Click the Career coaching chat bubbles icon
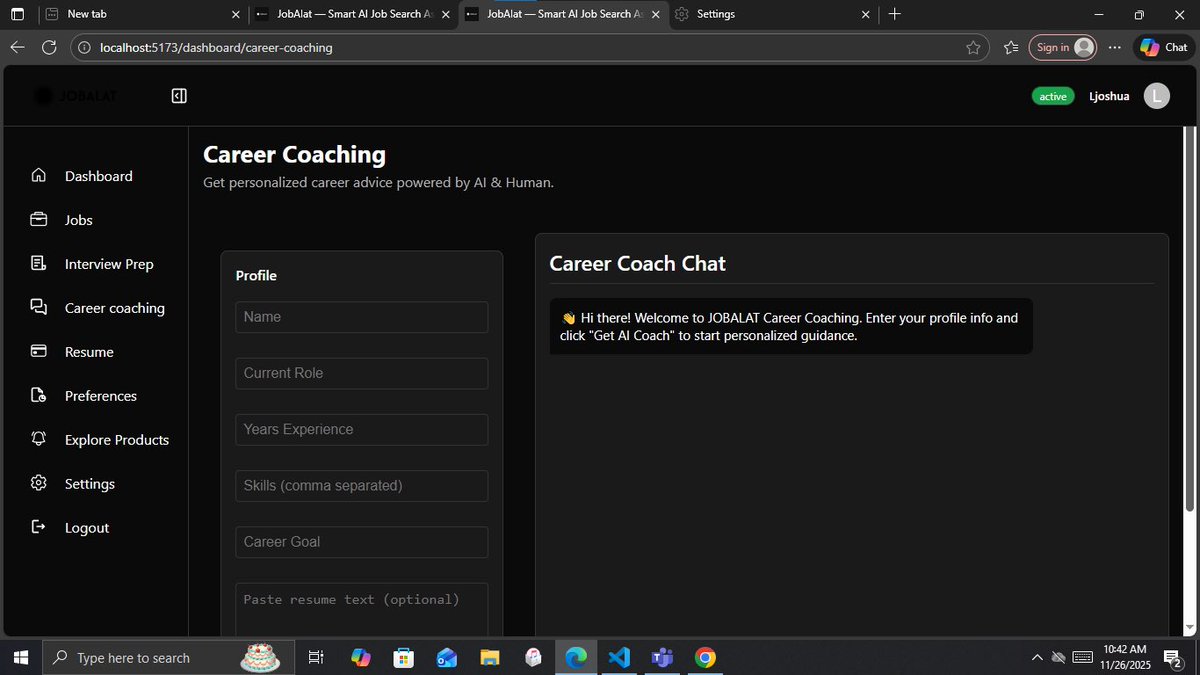The height and width of the screenshot is (675, 1200). (39, 307)
